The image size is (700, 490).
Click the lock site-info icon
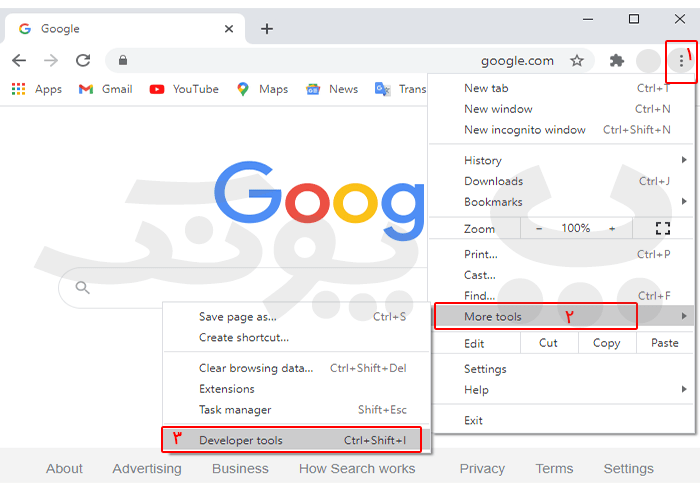coord(123,60)
